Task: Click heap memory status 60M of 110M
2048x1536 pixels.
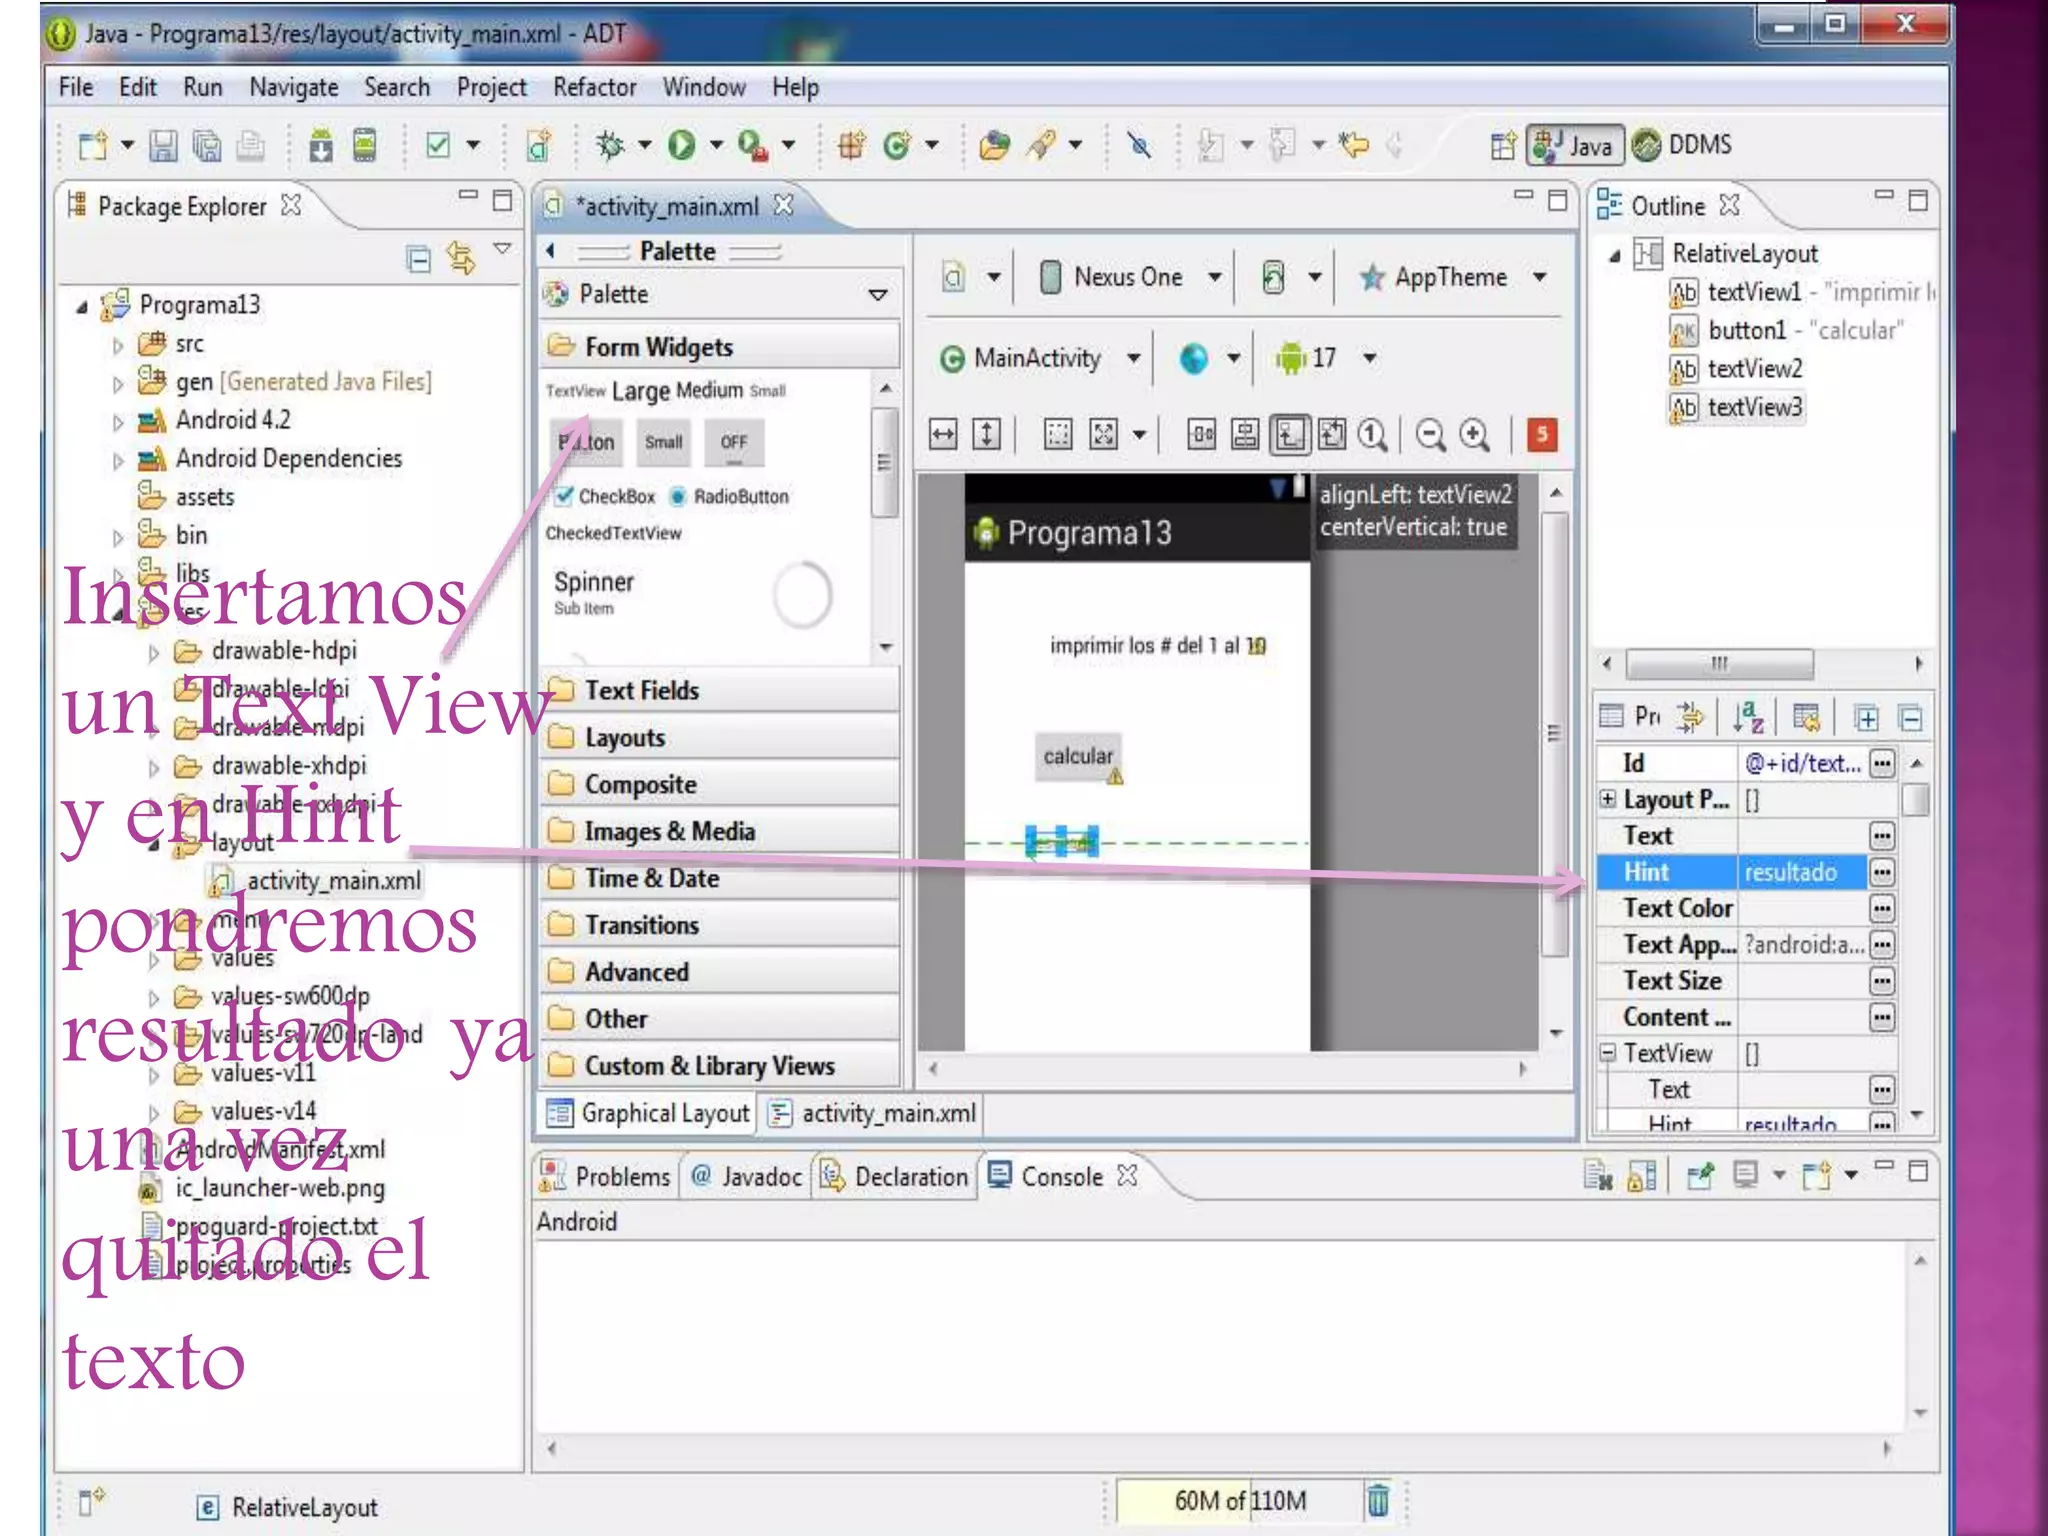Action: (x=1240, y=1500)
